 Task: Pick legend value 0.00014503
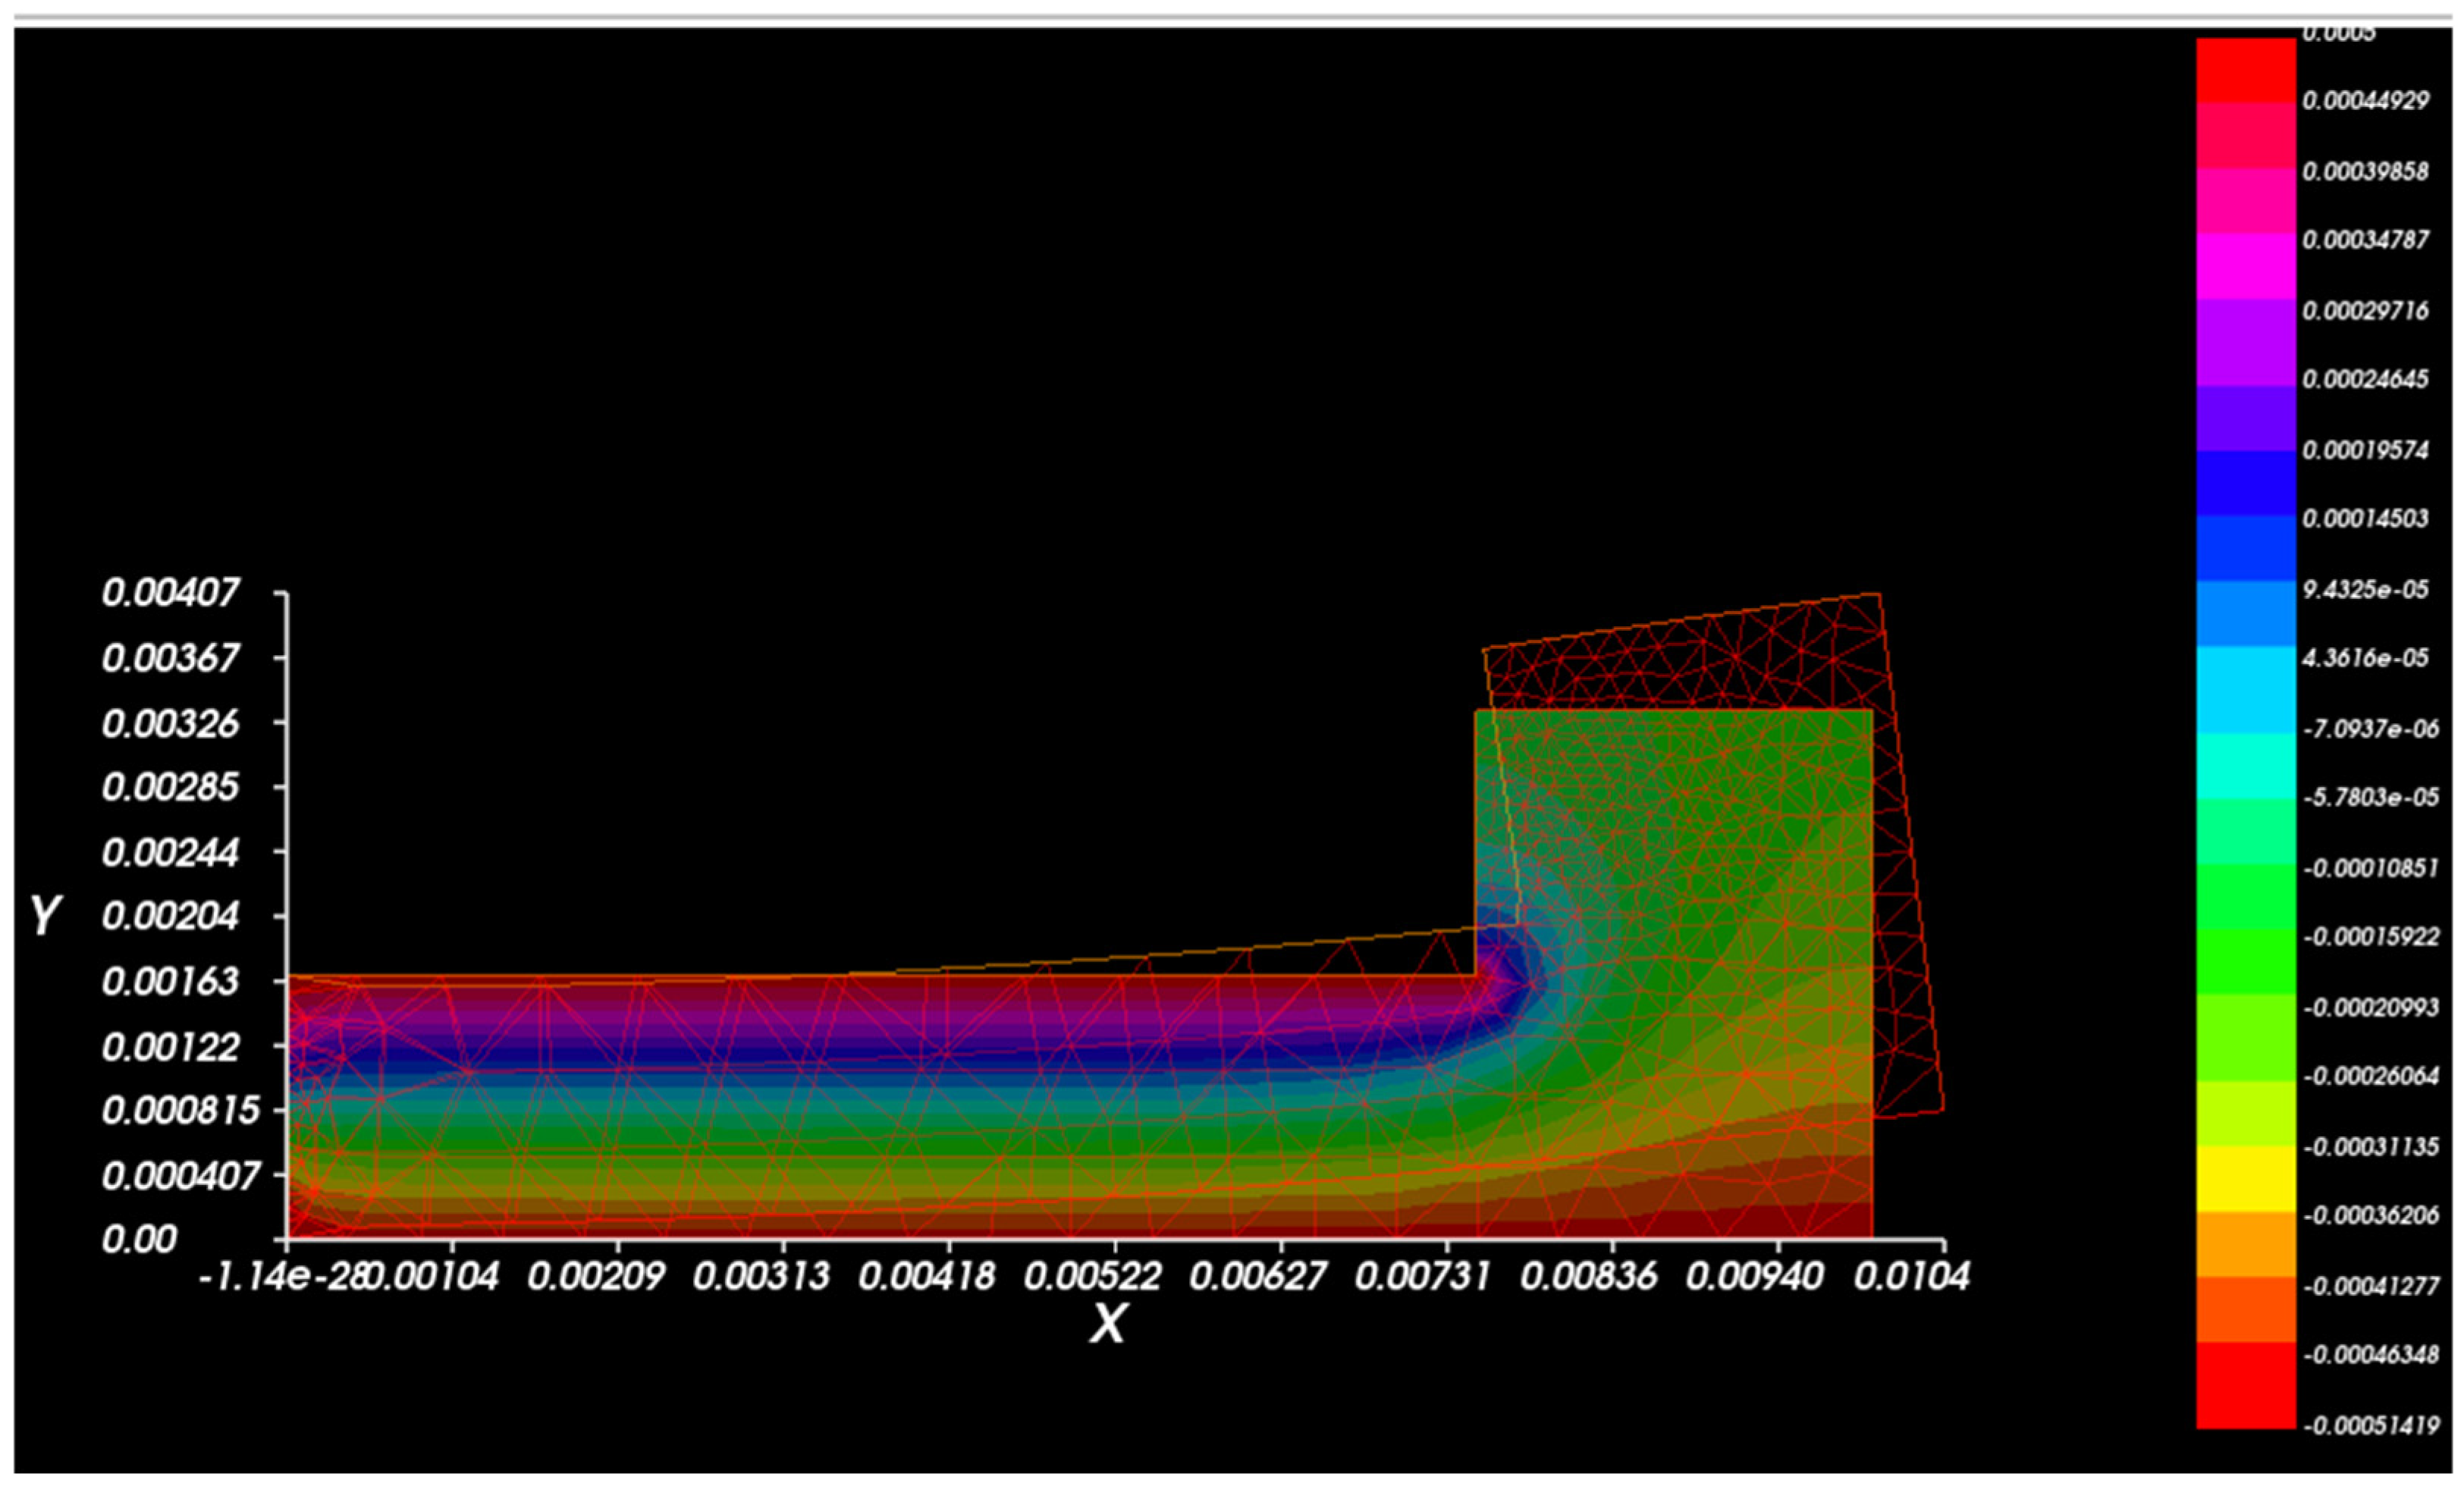click(2366, 518)
